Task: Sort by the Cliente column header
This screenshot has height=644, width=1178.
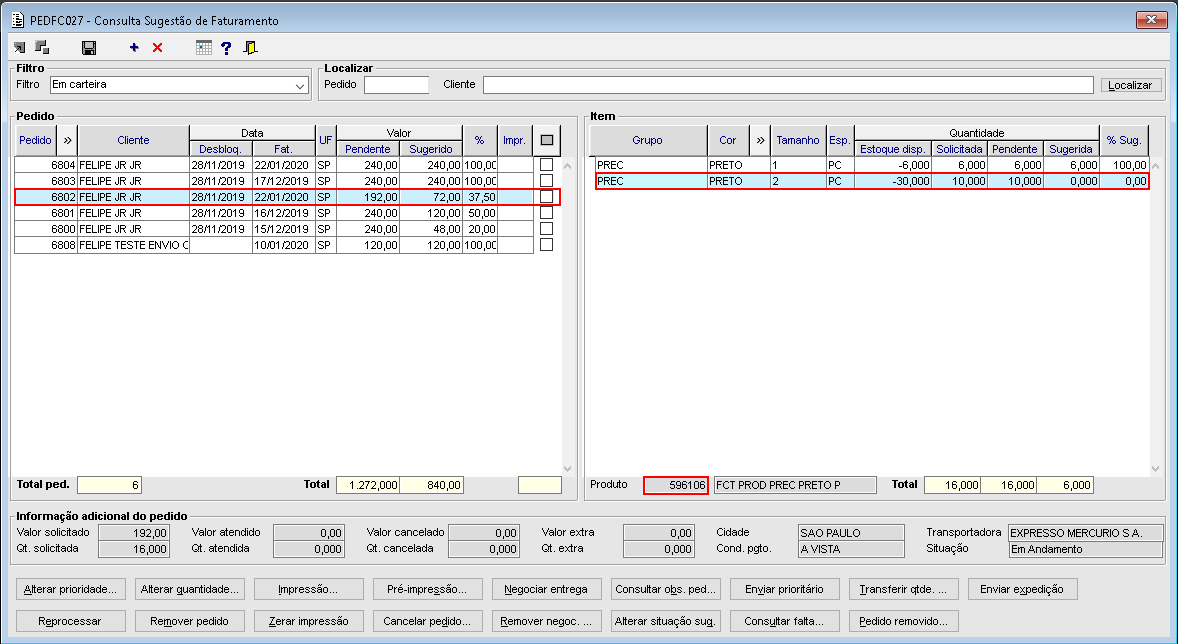Action: (x=133, y=141)
